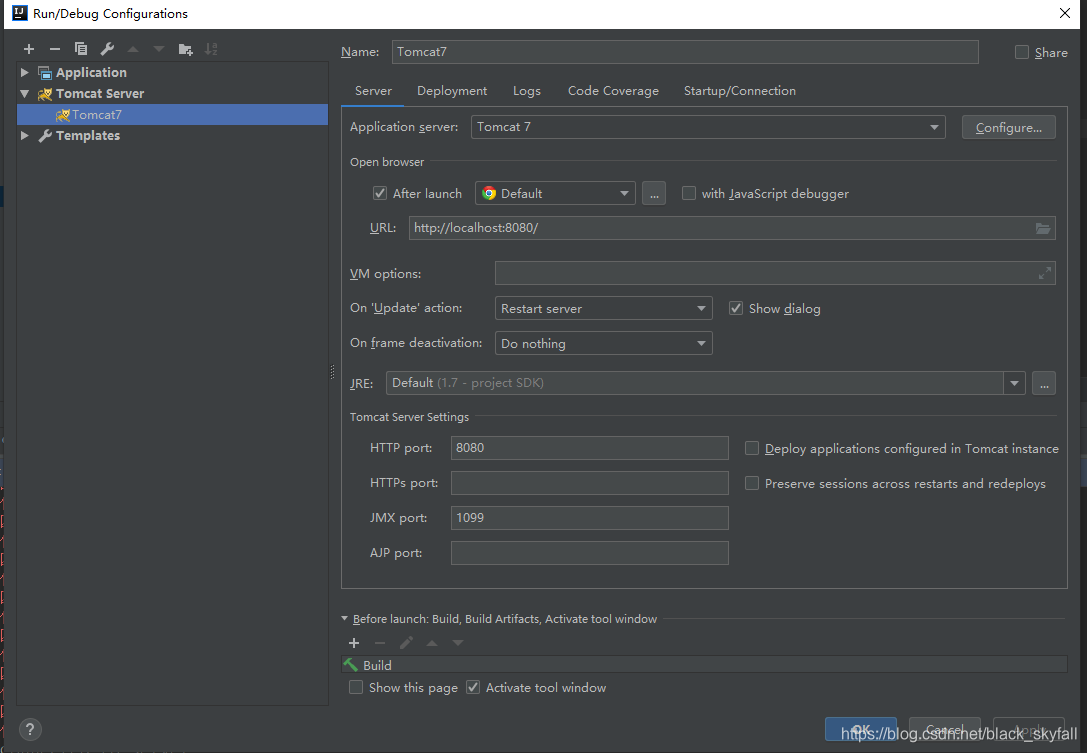
Task: Open help with question mark button
Action: (31, 729)
